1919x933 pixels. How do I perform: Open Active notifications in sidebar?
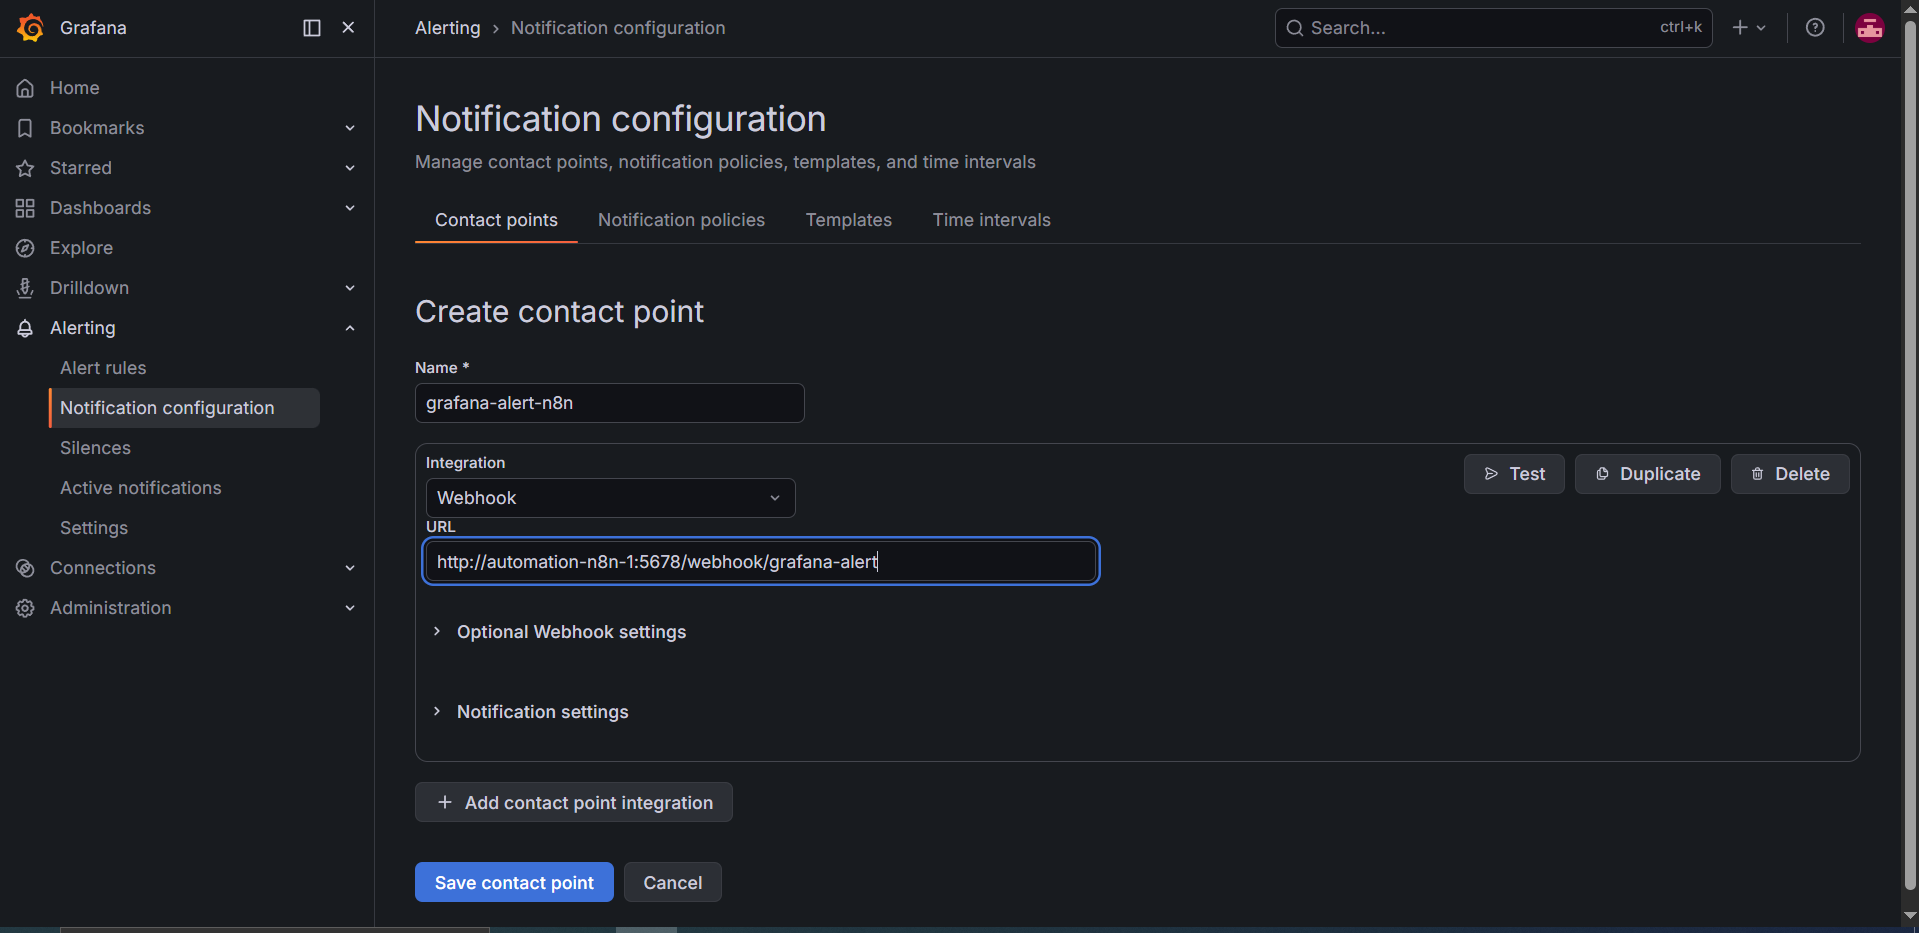click(x=140, y=488)
